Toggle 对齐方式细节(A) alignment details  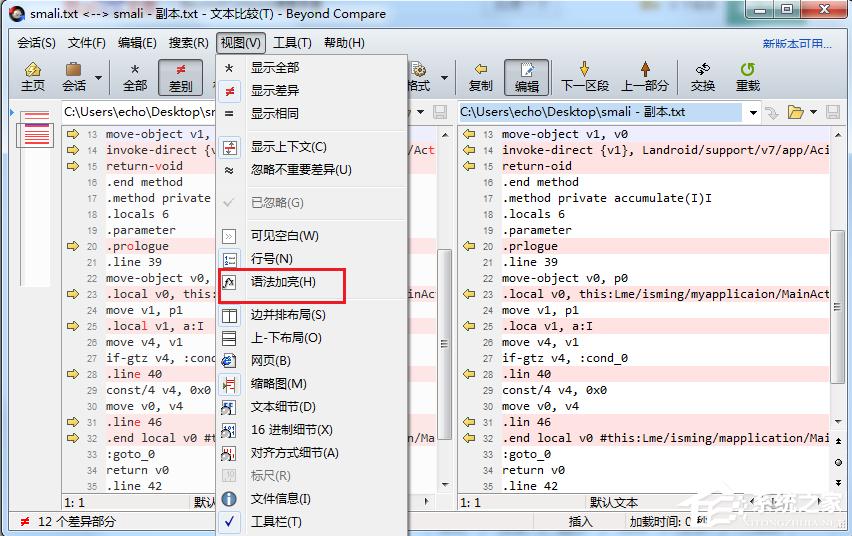pos(312,453)
